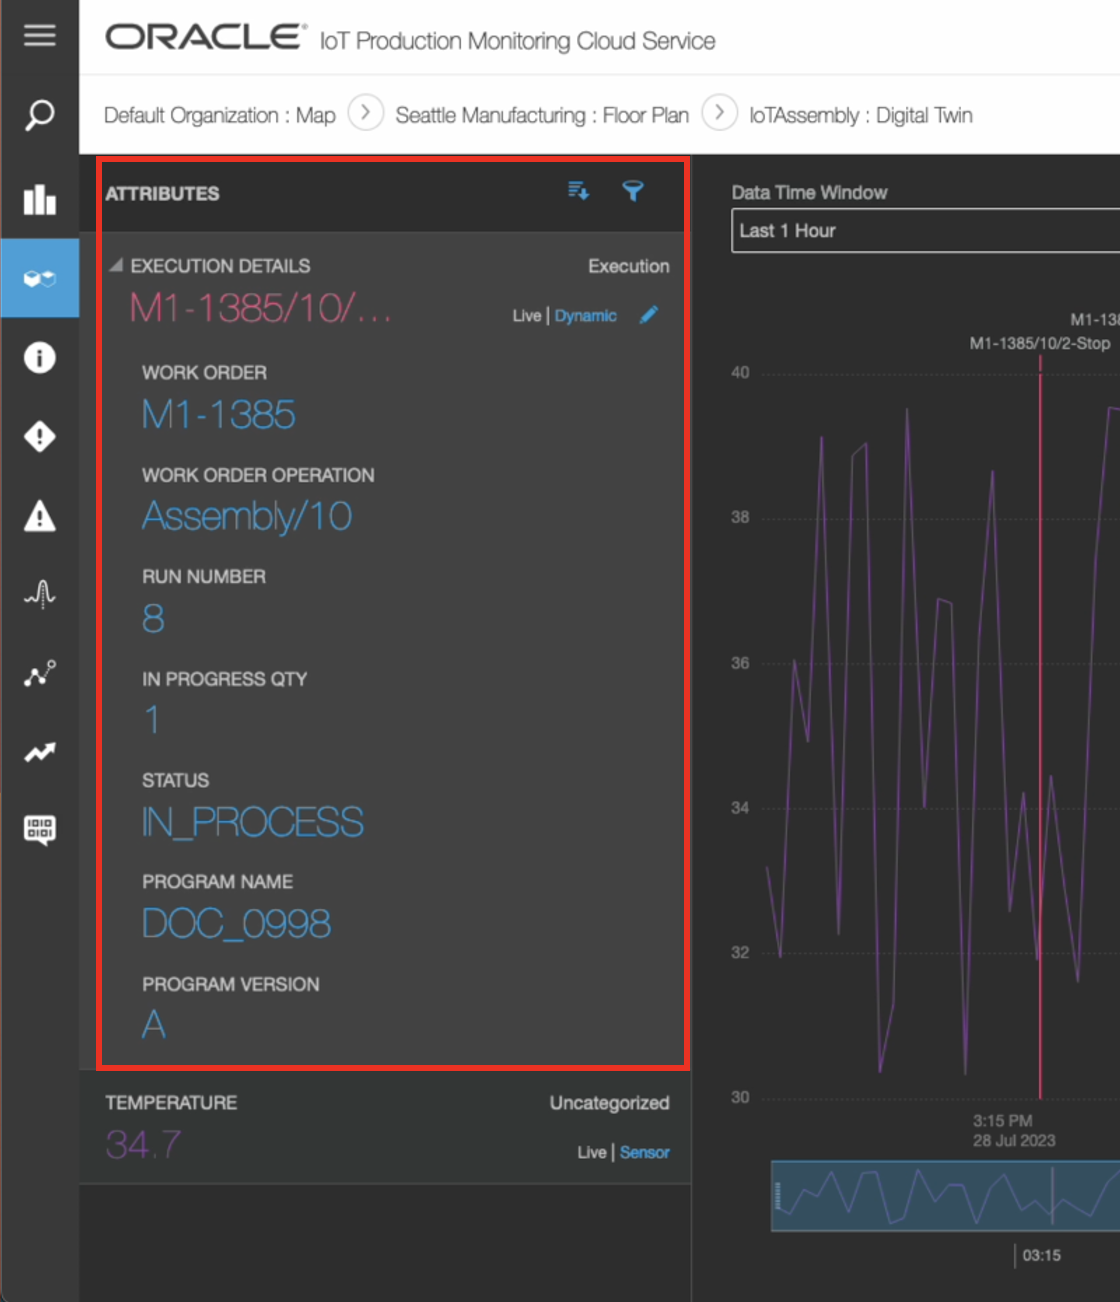This screenshot has height=1302, width=1120.
Task: Collapse the Execution Details section triangle
Action: click(x=116, y=265)
